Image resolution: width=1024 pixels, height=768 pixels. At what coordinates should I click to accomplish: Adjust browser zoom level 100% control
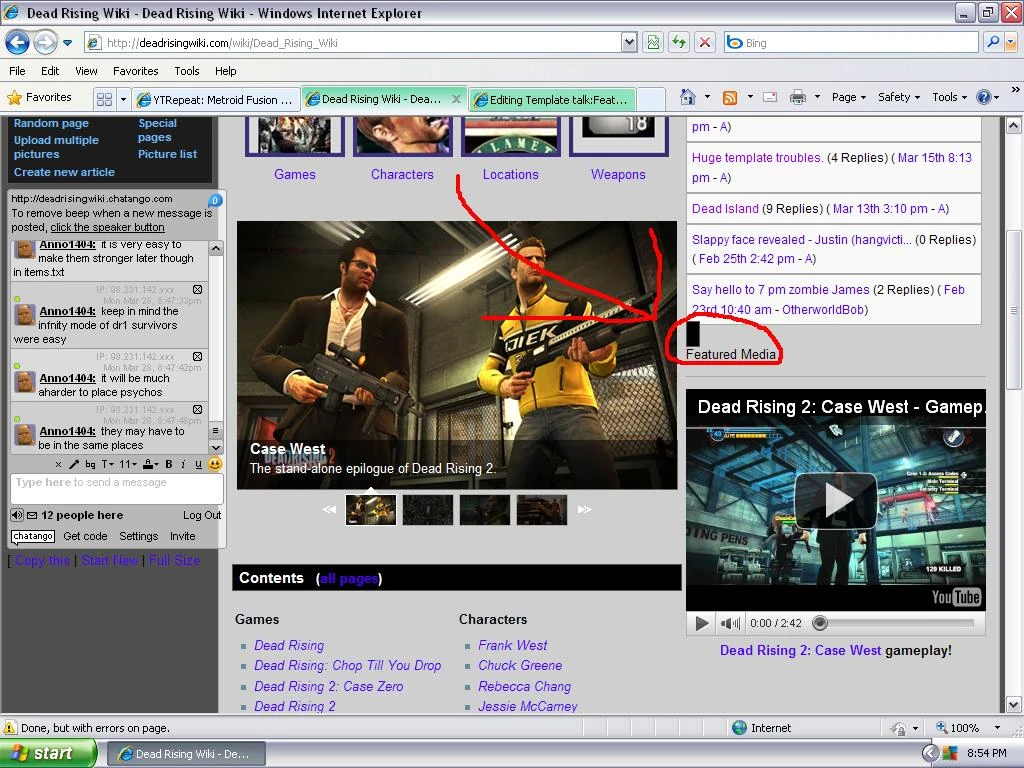(x=968, y=728)
